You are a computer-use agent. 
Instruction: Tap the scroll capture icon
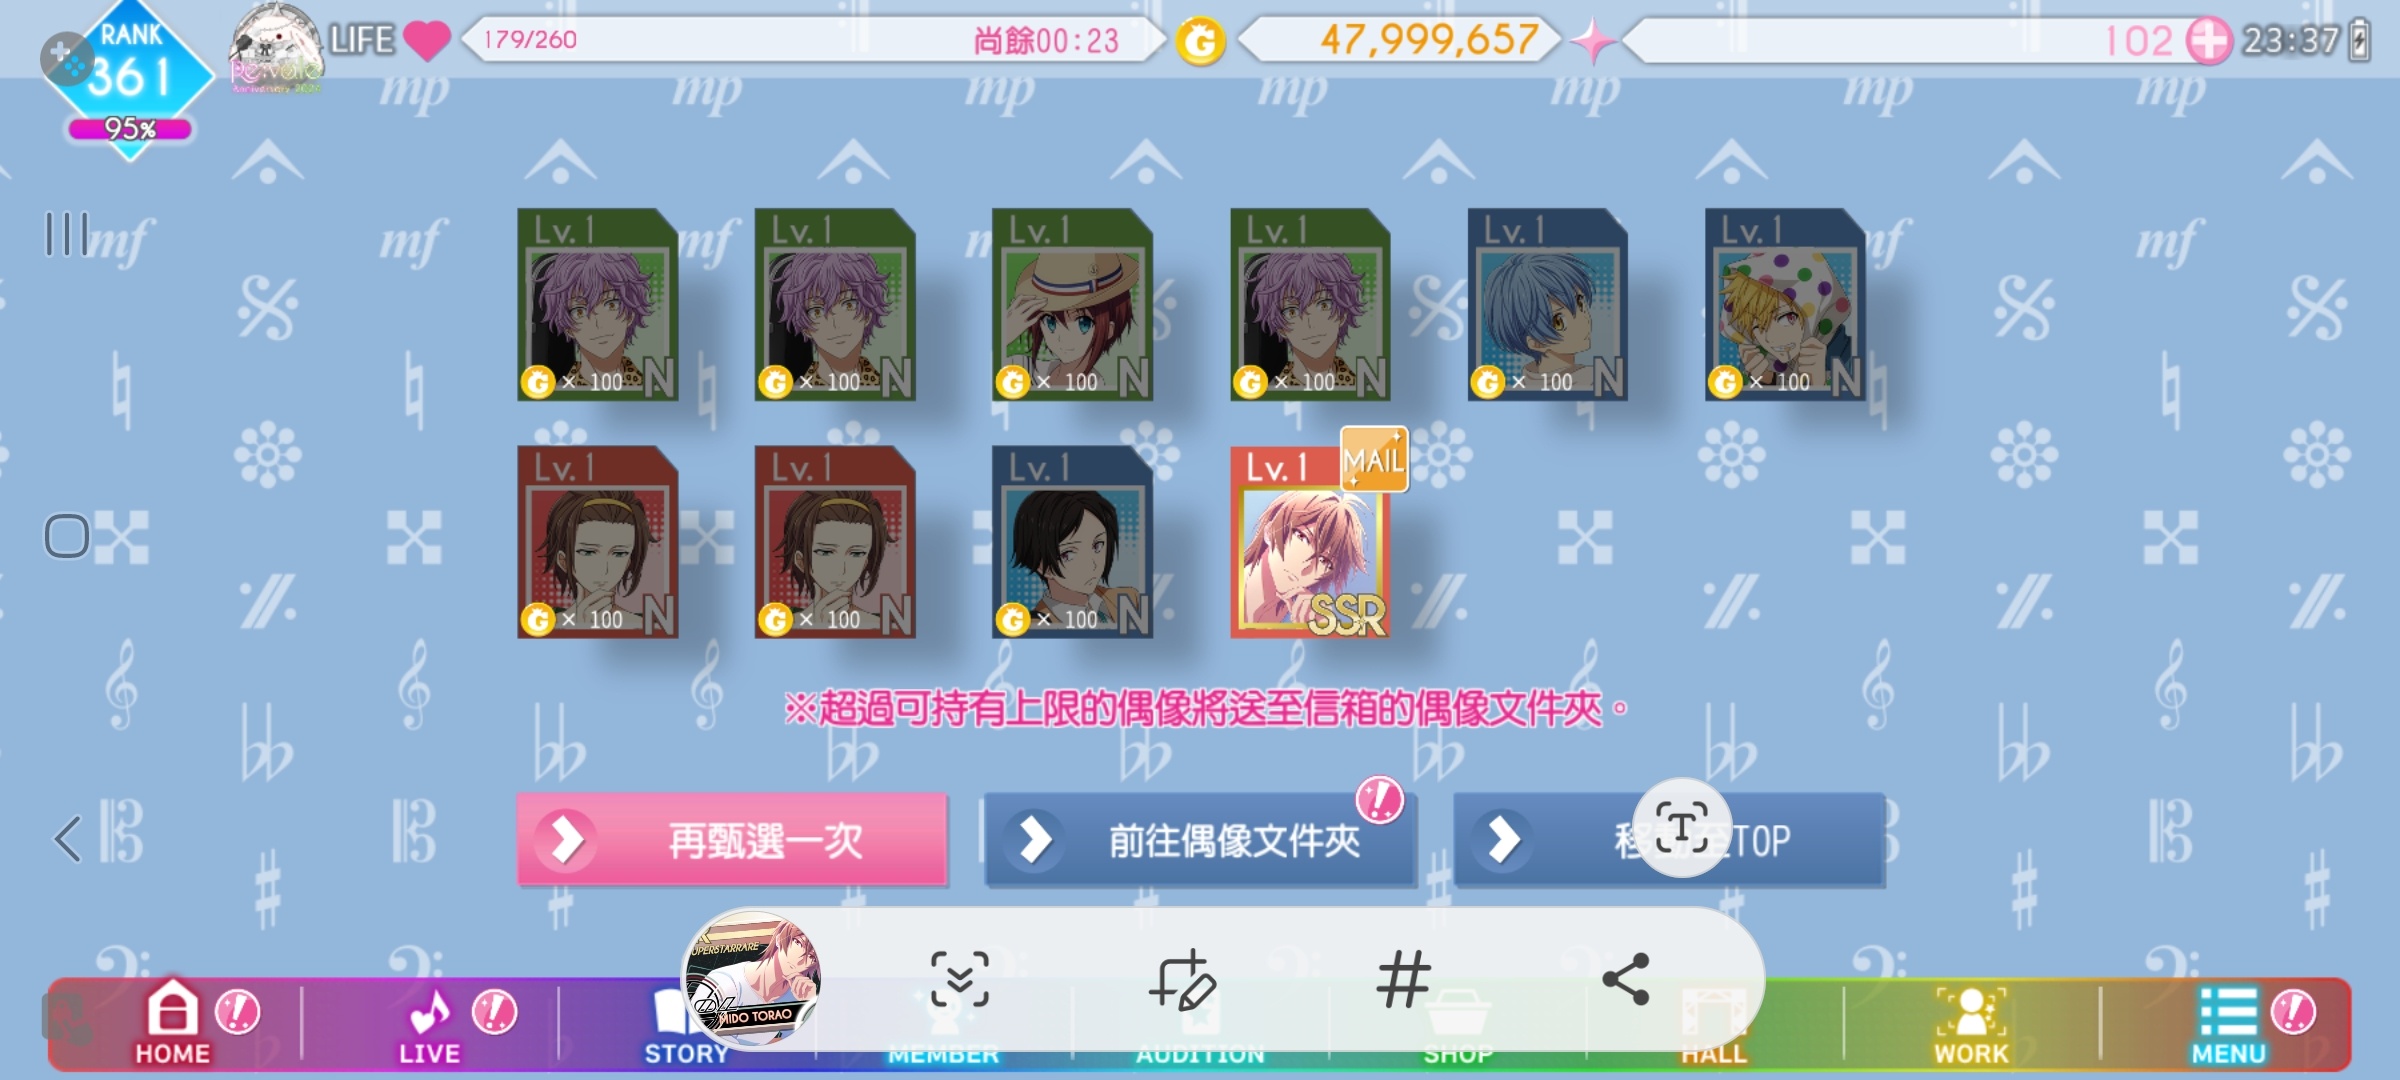tap(960, 979)
